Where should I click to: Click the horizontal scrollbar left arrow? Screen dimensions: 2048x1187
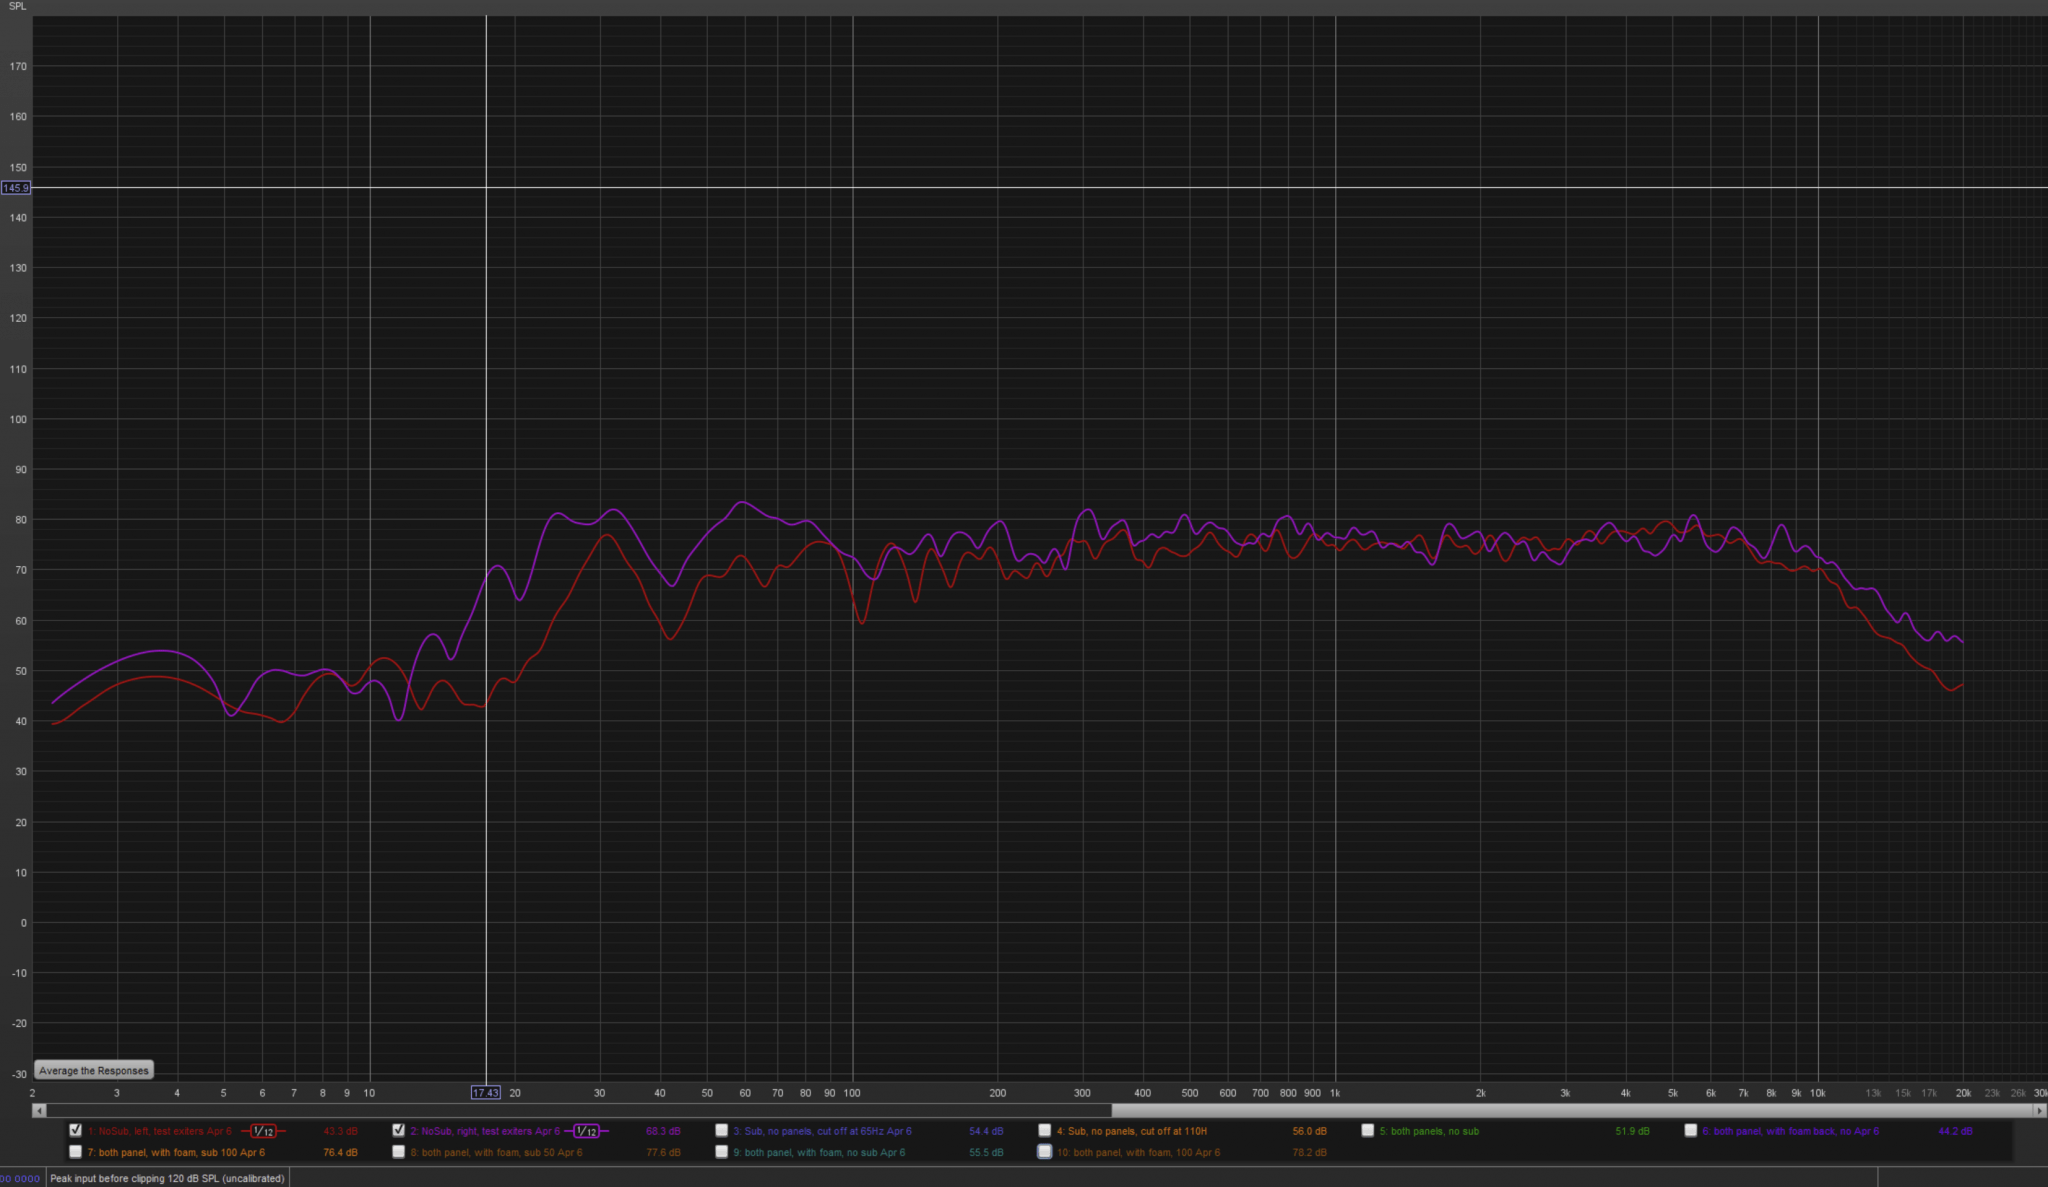(39, 1110)
